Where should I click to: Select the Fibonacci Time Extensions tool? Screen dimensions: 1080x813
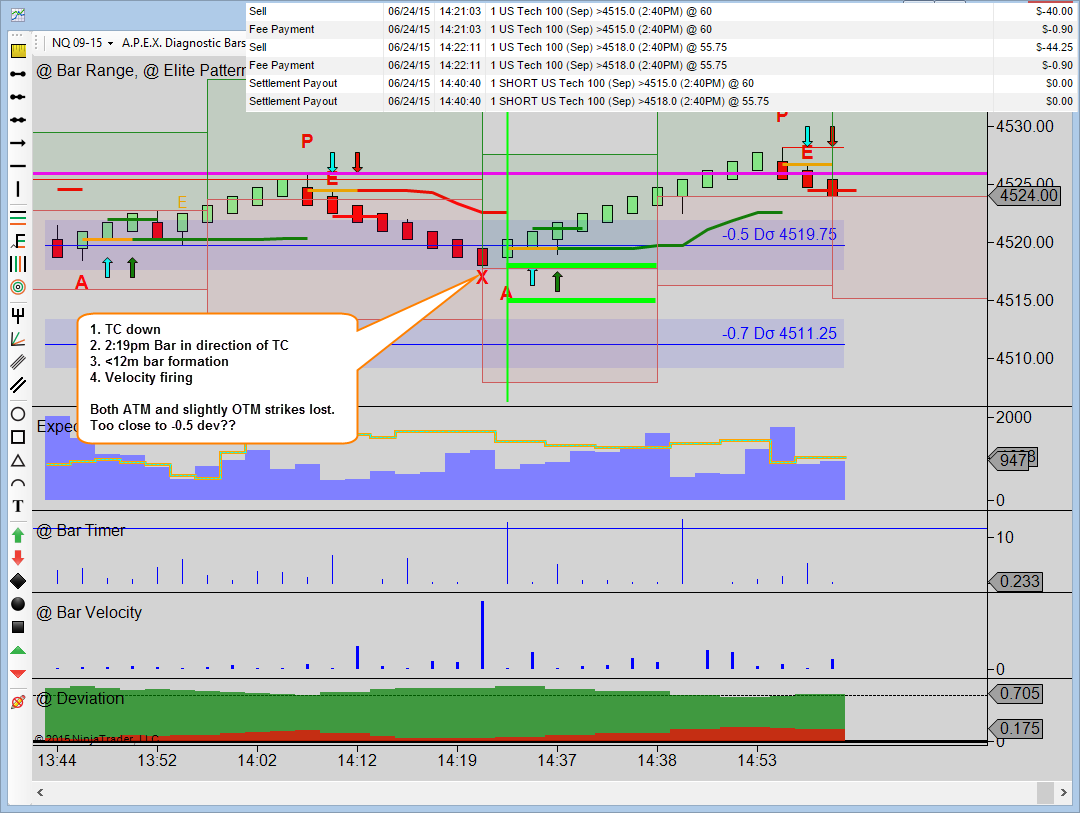click(18, 264)
